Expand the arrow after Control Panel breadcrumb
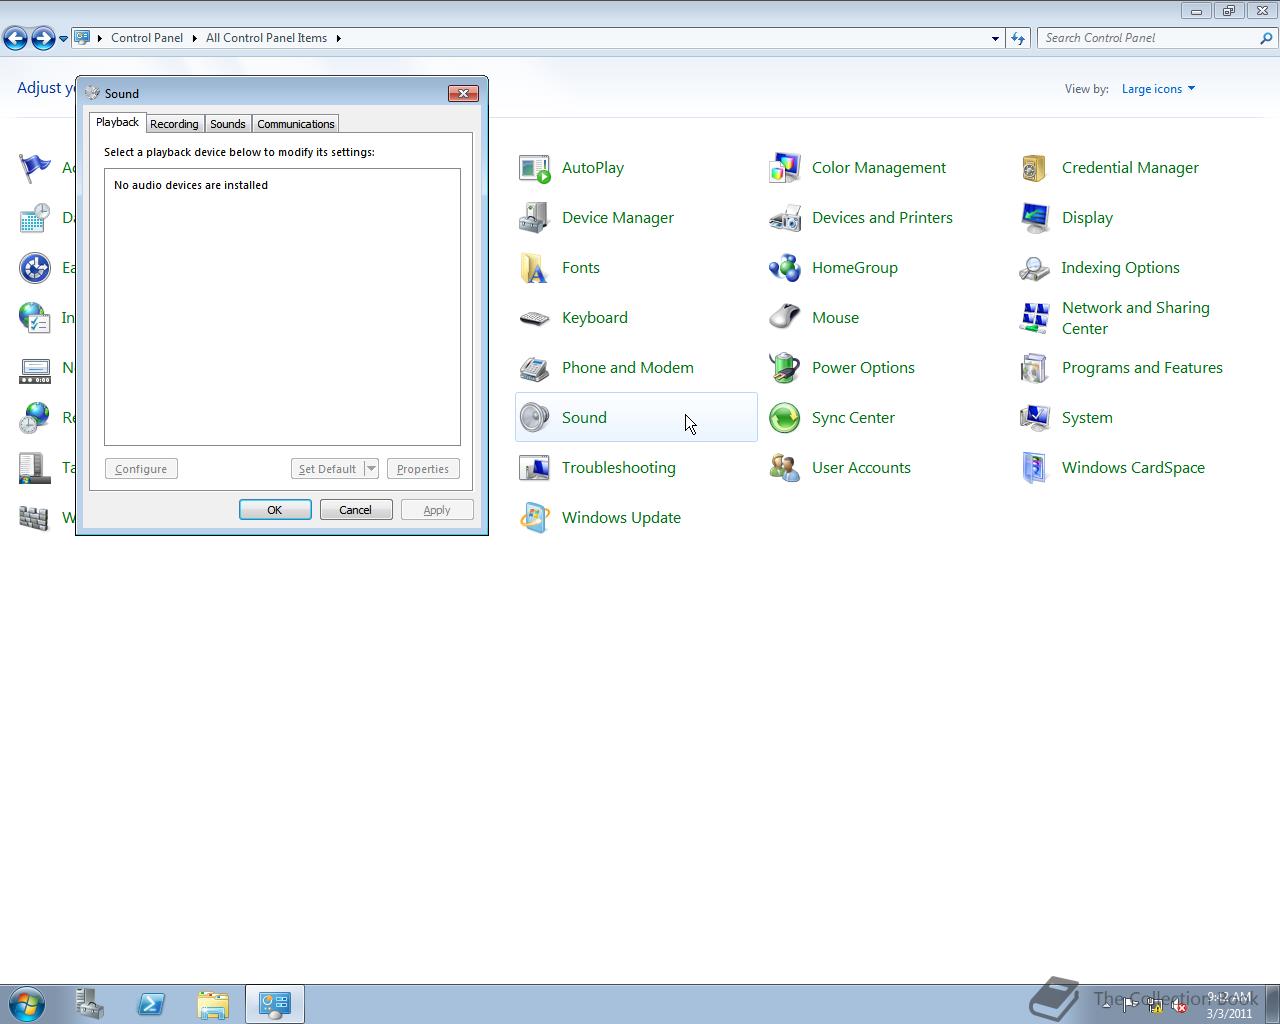Screen dimensions: 1280x1024 click(x=194, y=38)
